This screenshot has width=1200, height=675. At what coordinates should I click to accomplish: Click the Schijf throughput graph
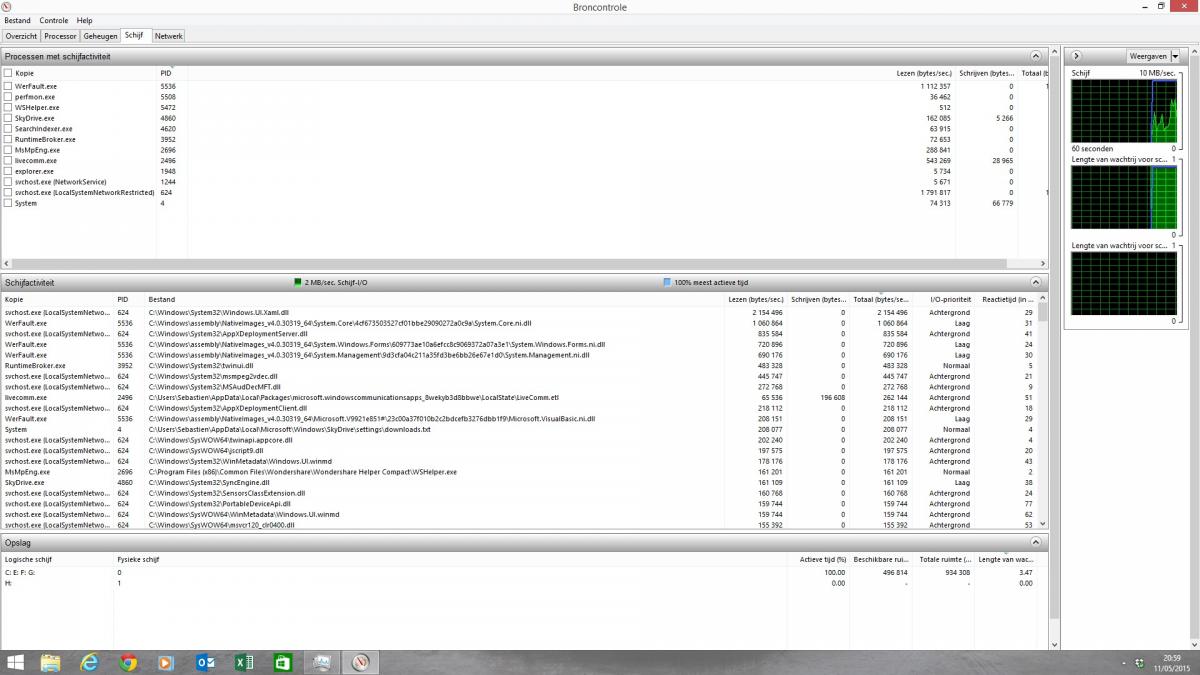click(x=1125, y=111)
